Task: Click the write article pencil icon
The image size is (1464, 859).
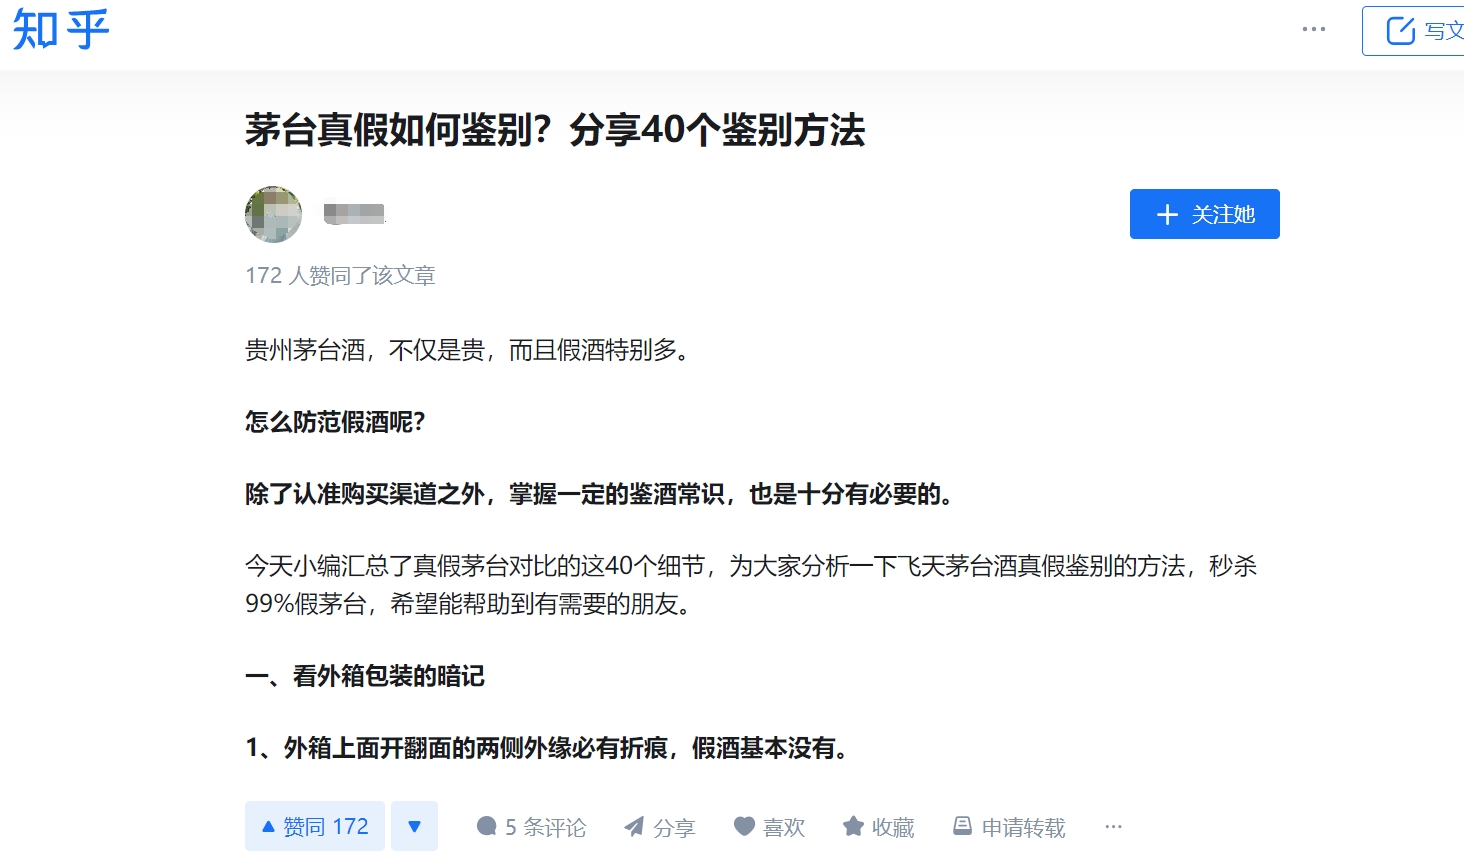Action: [1400, 31]
